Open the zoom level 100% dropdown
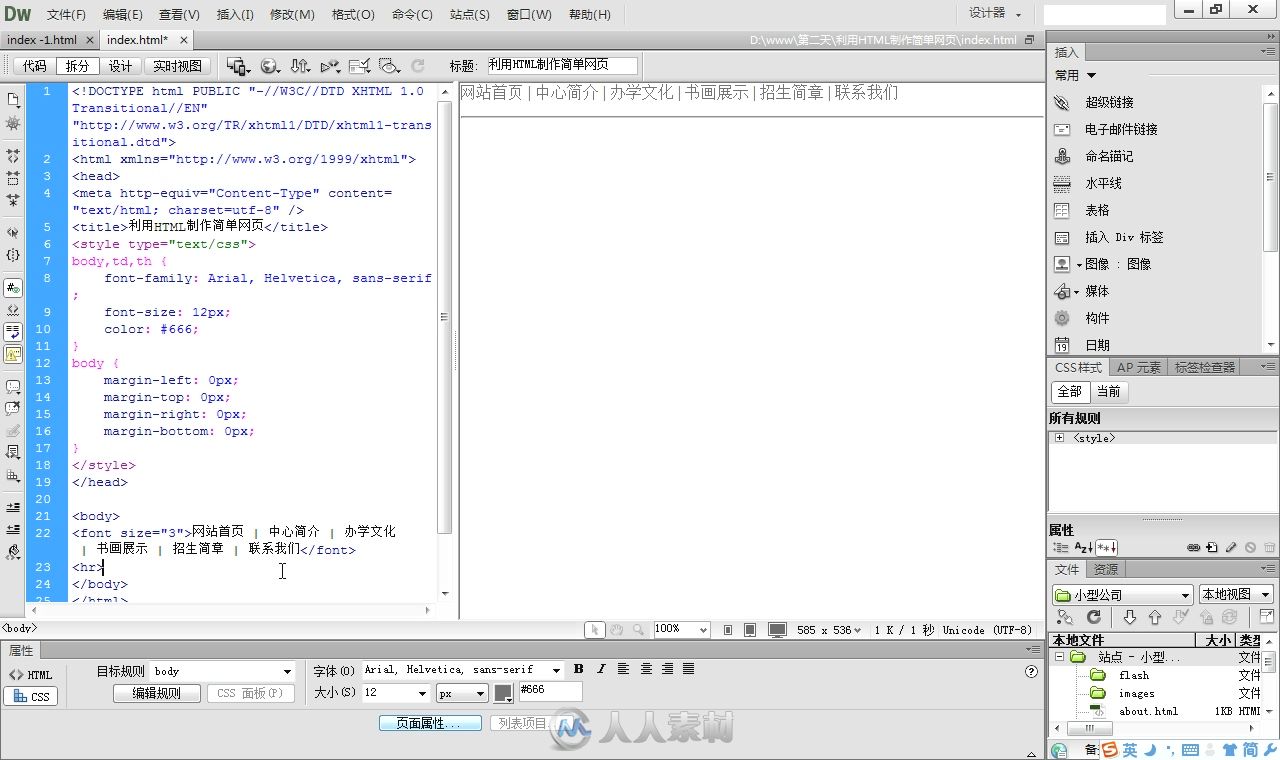Screen dimensions: 1280x760 pyautogui.click(x=704, y=630)
